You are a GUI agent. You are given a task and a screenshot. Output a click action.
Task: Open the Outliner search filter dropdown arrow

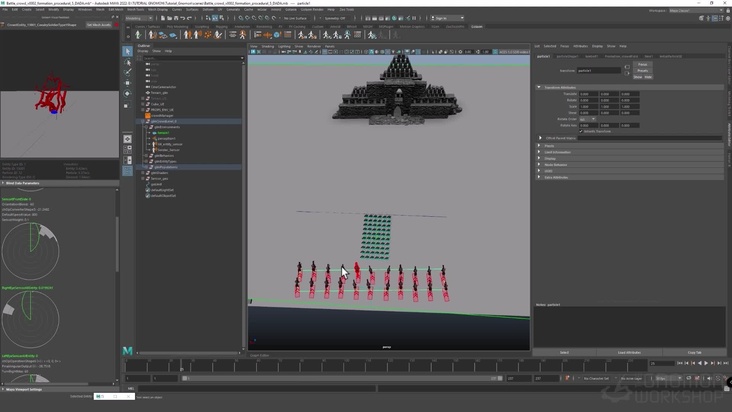pos(242,58)
